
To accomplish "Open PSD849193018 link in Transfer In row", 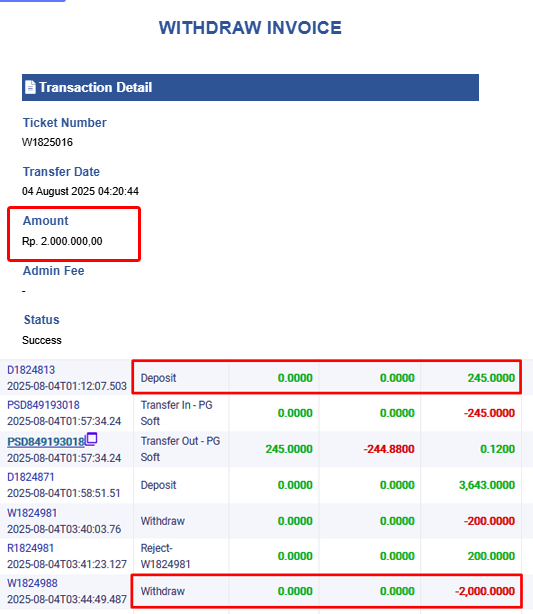I will click(x=43, y=405).
